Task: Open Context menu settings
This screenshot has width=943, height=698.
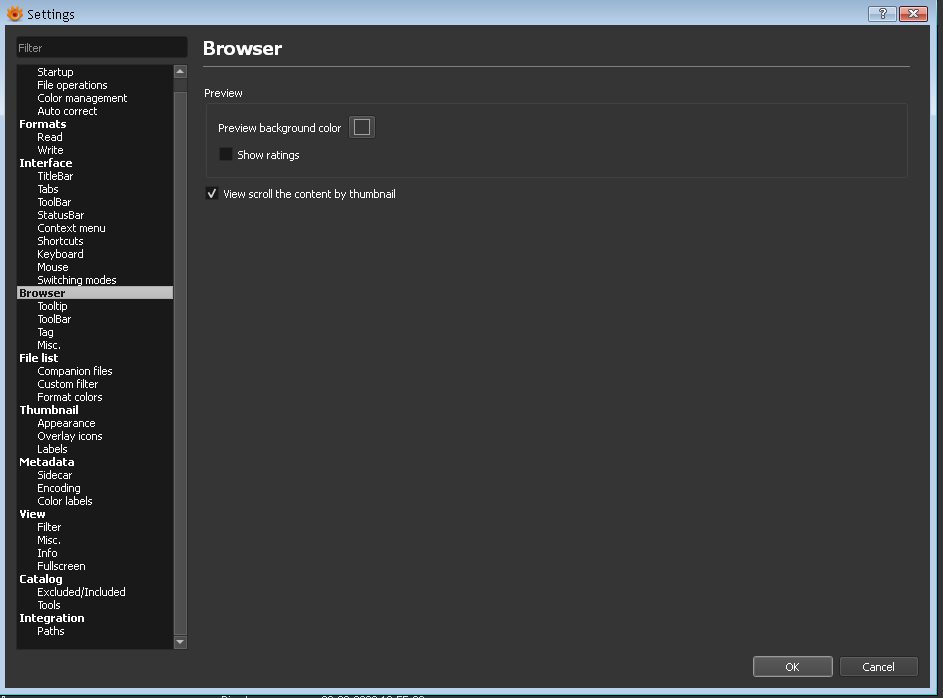Action: coord(72,228)
